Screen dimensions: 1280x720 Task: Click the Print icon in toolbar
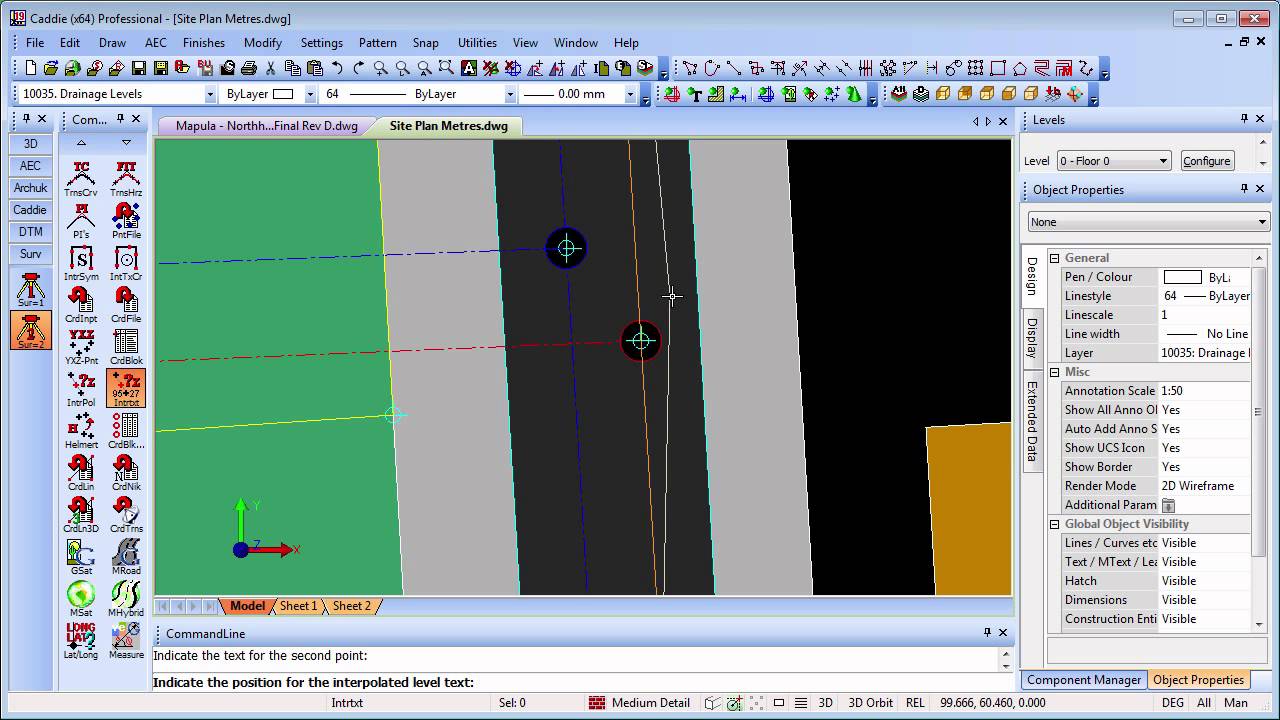(249, 68)
